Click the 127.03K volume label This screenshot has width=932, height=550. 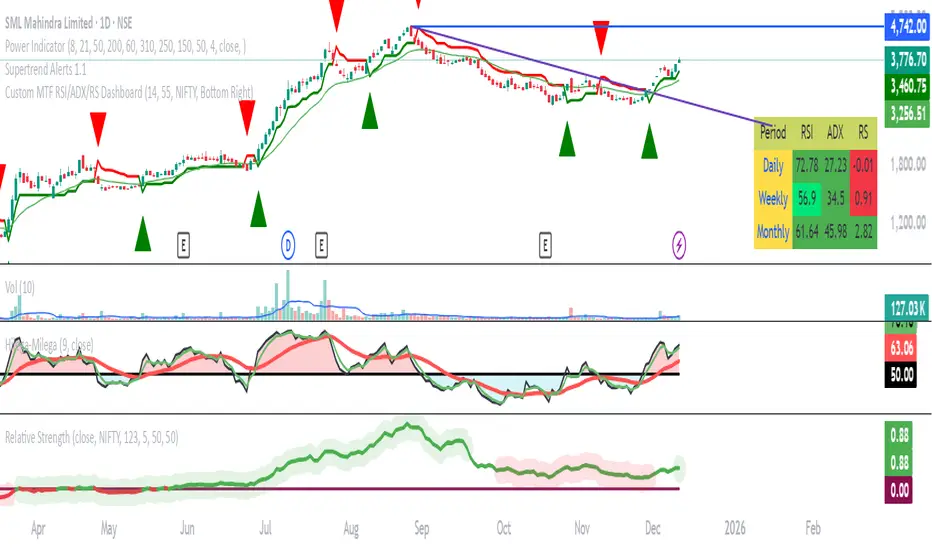[x=907, y=309]
